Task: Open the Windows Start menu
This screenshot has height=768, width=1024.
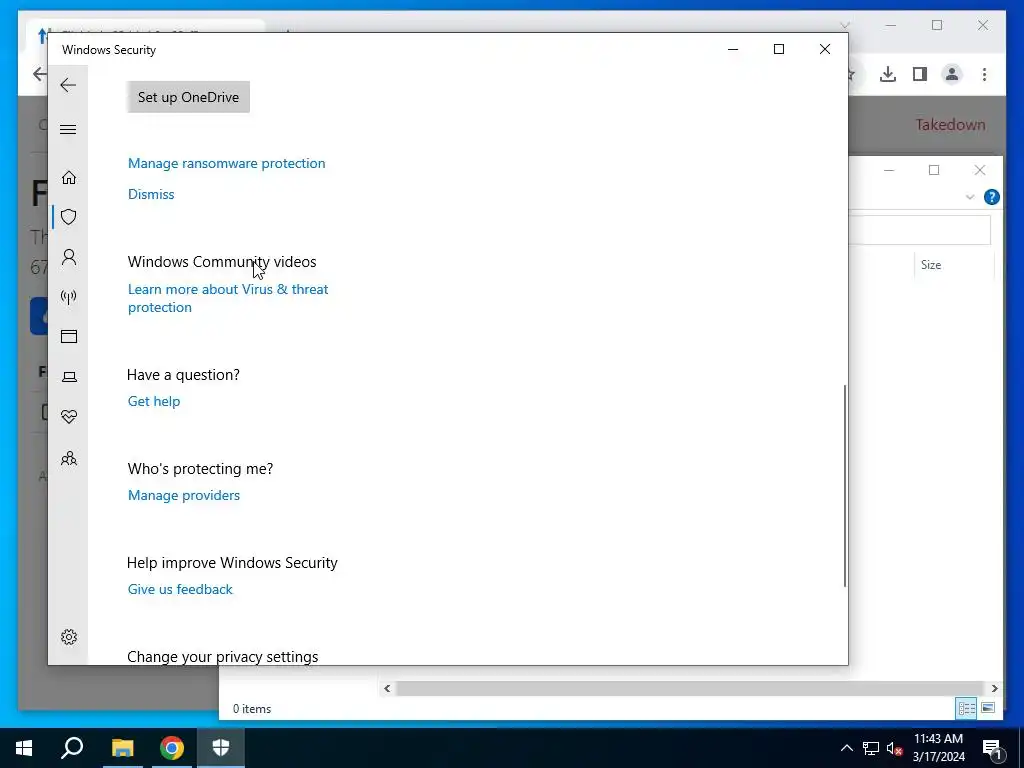Action: [24, 748]
